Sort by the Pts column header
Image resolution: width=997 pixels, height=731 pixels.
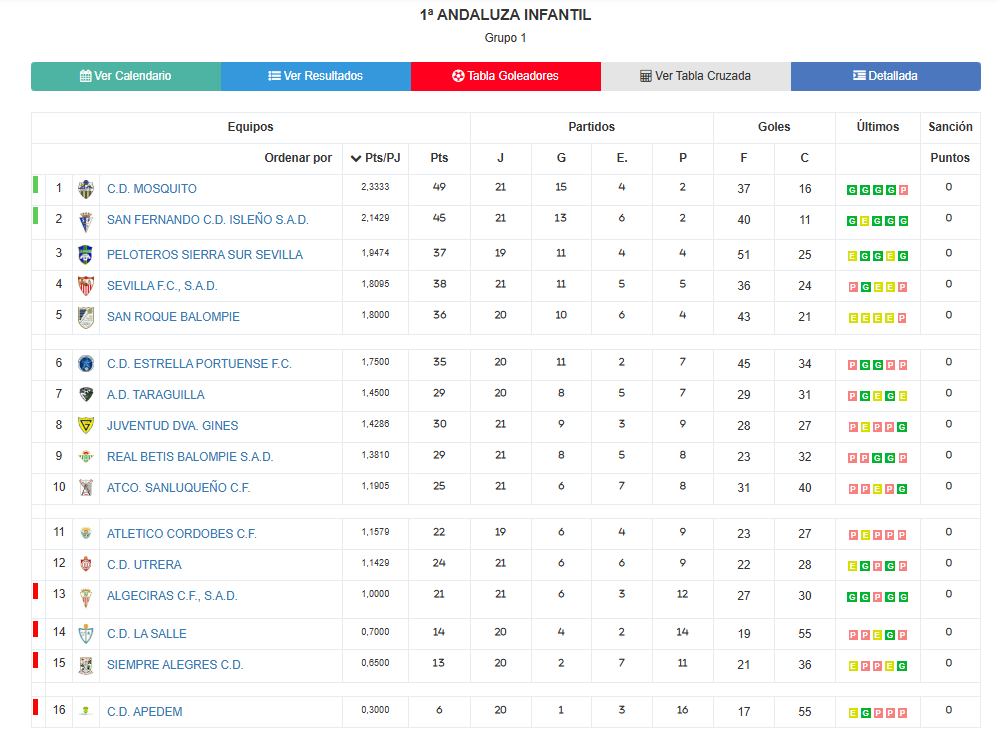point(439,158)
